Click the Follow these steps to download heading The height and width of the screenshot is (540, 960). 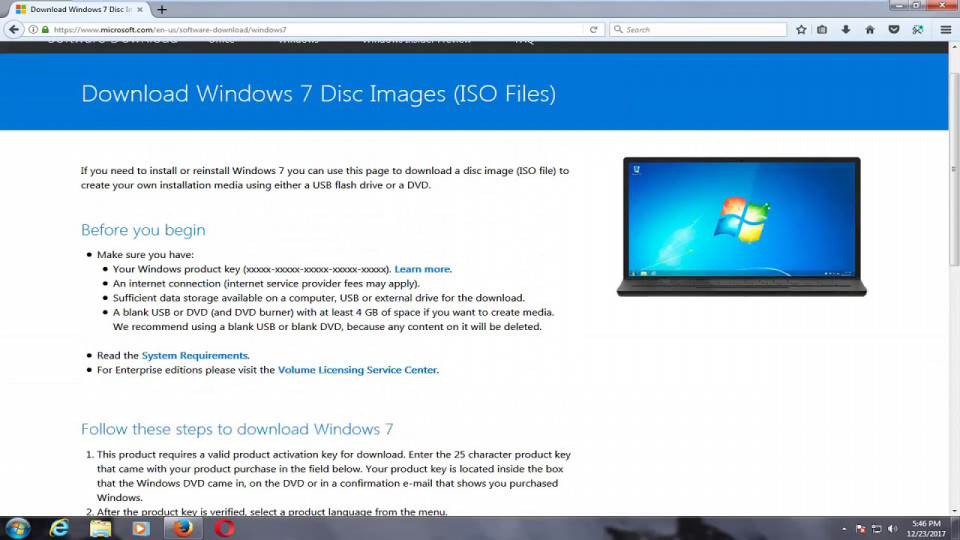(x=237, y=429)
